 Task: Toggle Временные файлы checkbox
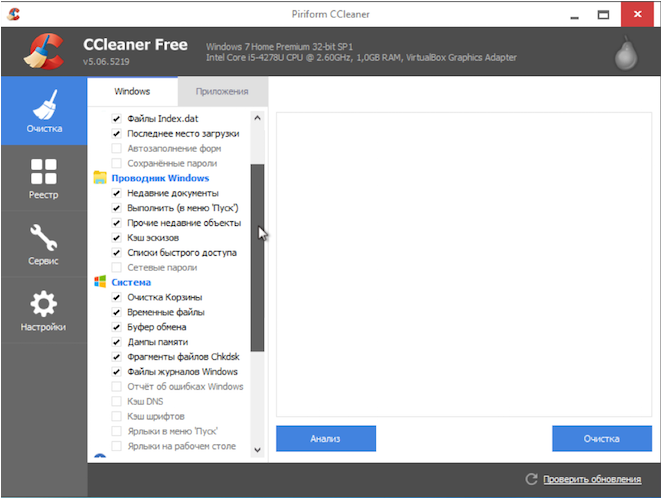(x=117, y=312)
